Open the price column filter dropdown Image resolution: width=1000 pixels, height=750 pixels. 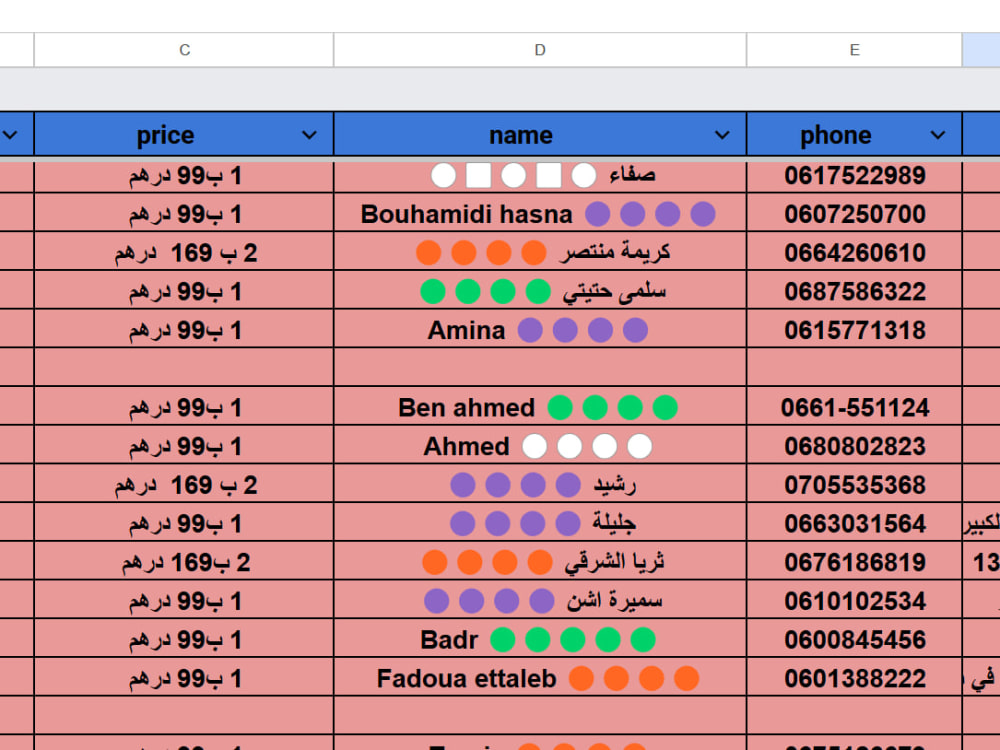coord(309,135)
